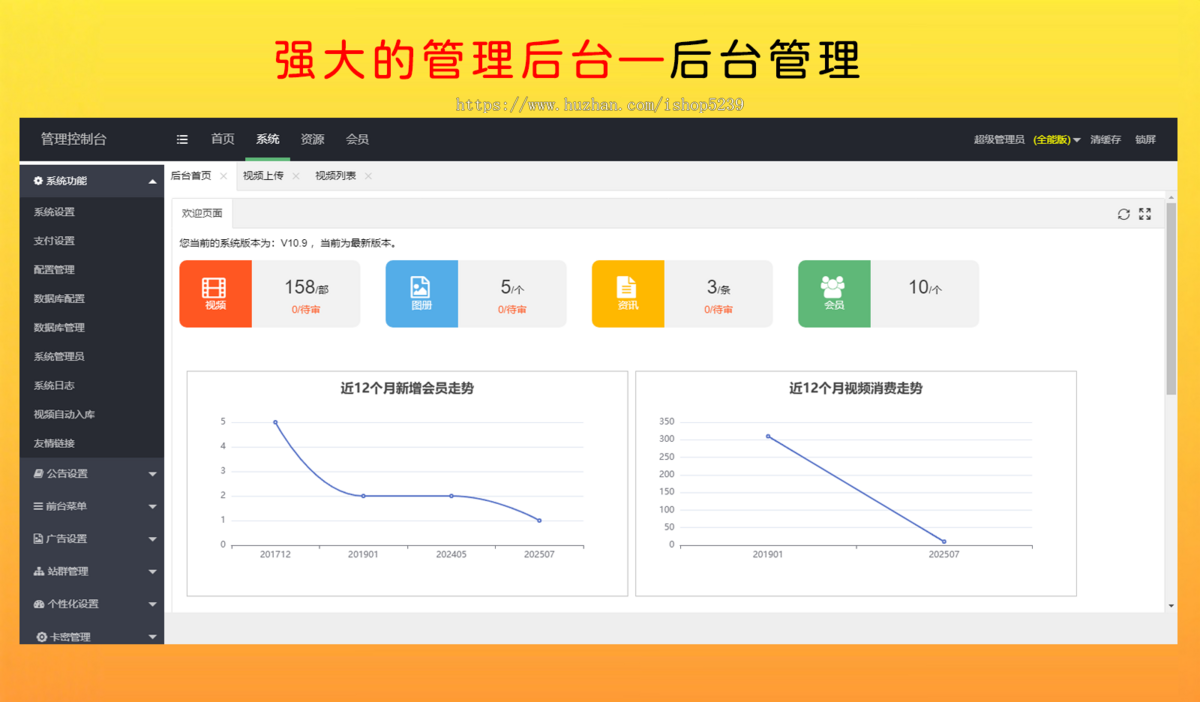Click the 会员 member group icon
The height and width of the screenshot is (702, 1200).
[x=834, y=293]
